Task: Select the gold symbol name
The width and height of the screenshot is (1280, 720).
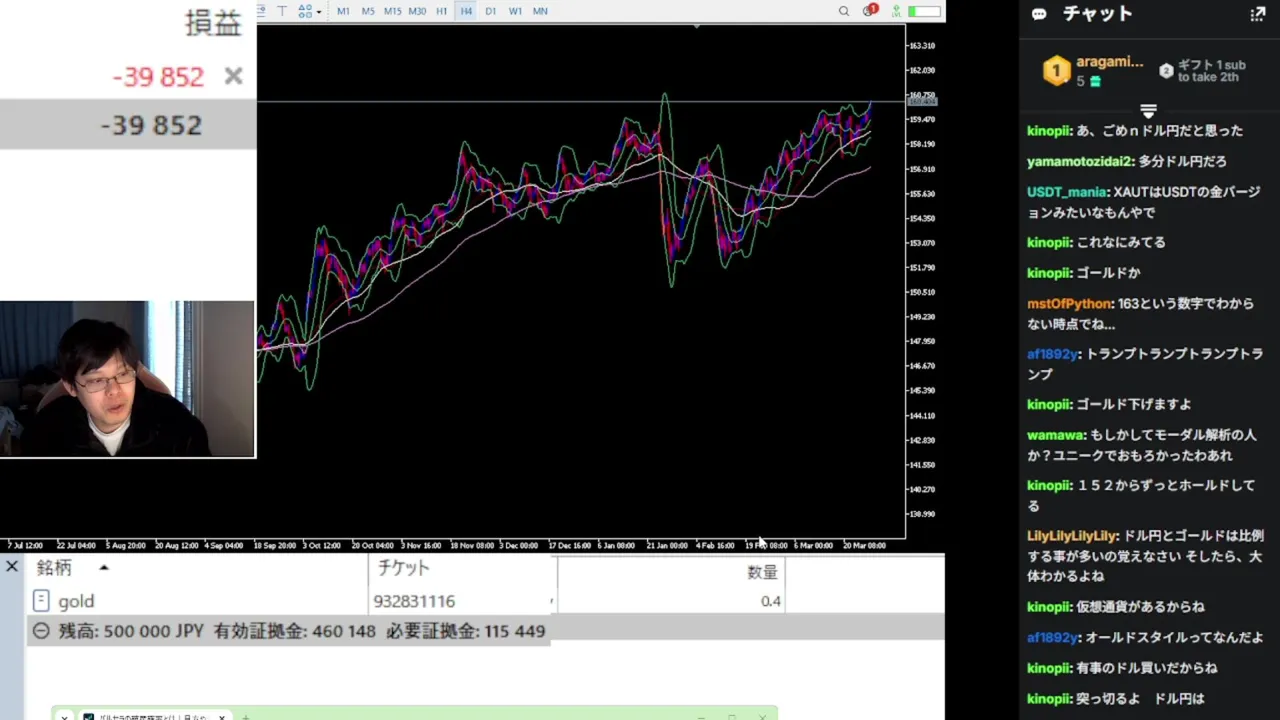Action: click(x=76, y=601)
